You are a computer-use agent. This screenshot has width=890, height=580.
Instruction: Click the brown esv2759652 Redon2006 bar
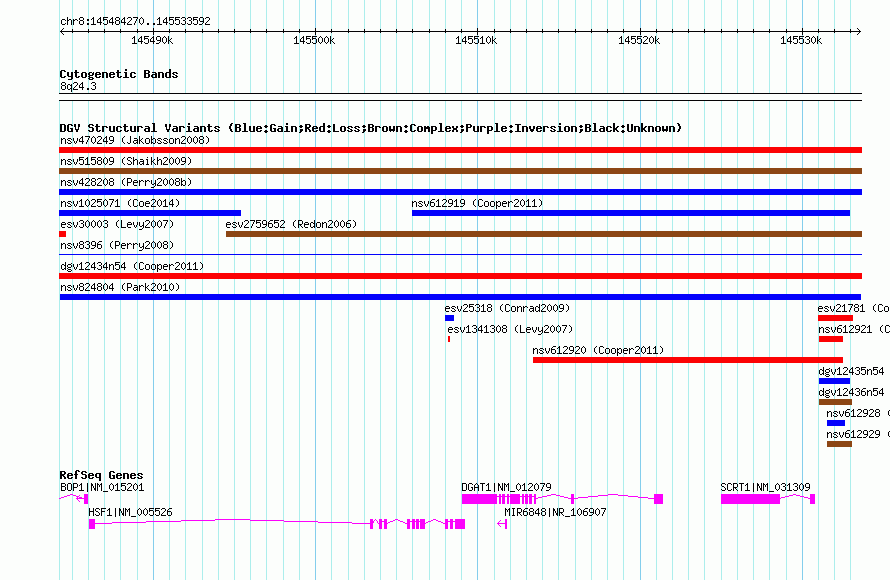point(544,234)
